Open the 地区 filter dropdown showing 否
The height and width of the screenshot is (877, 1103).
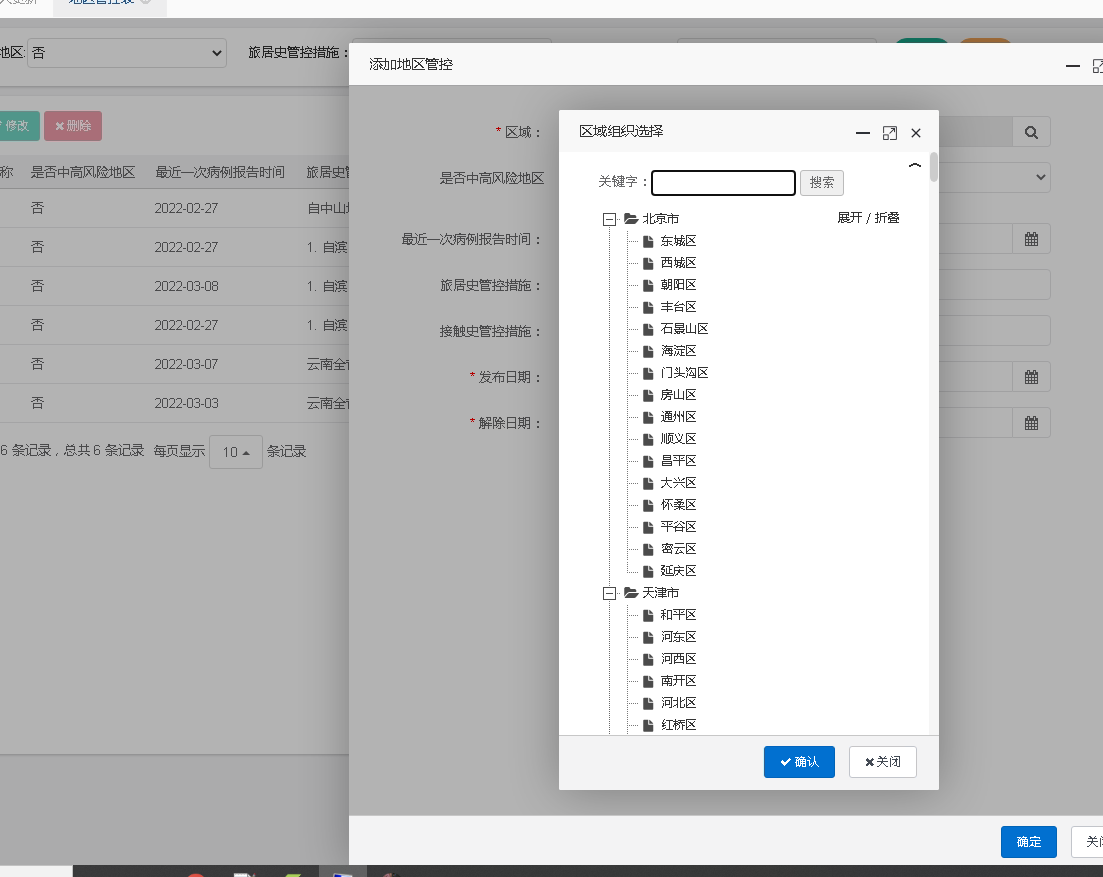(x=127, y=53)
